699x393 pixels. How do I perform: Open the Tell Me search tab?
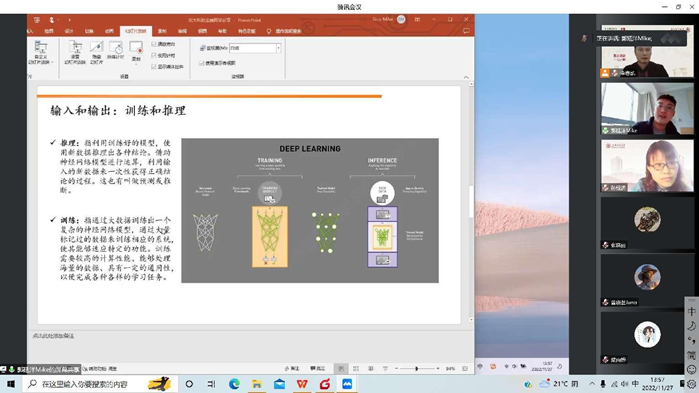(x=284, y=31)
